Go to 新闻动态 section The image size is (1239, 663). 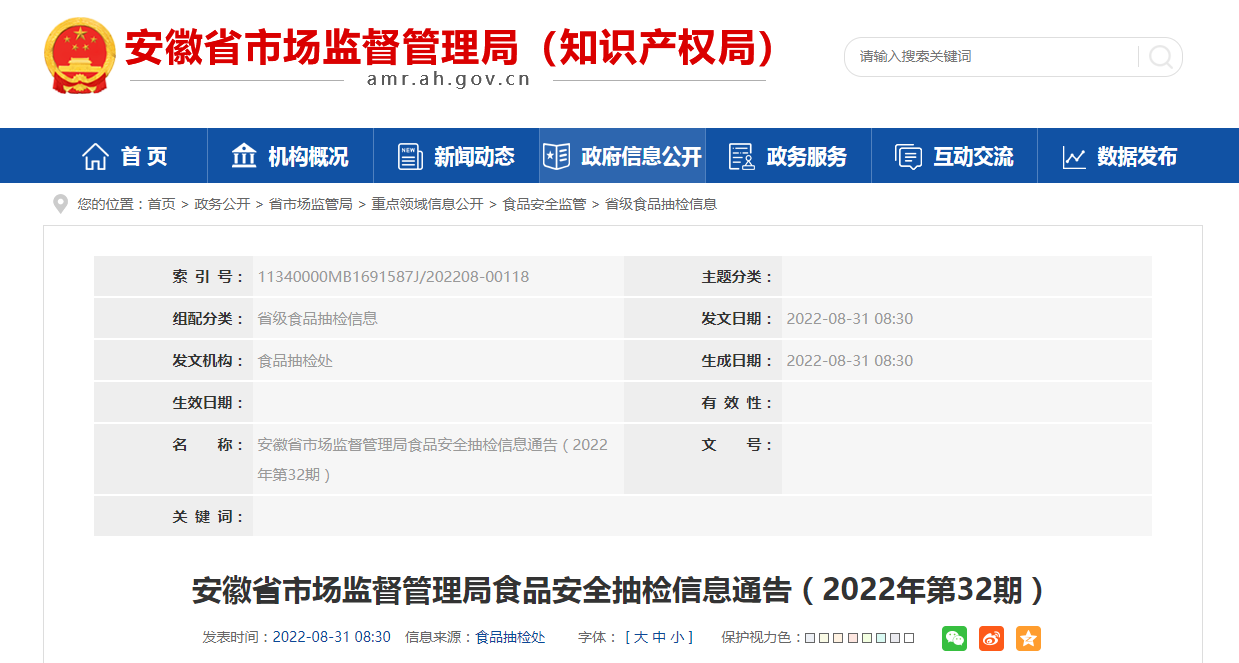coord(456,156)
